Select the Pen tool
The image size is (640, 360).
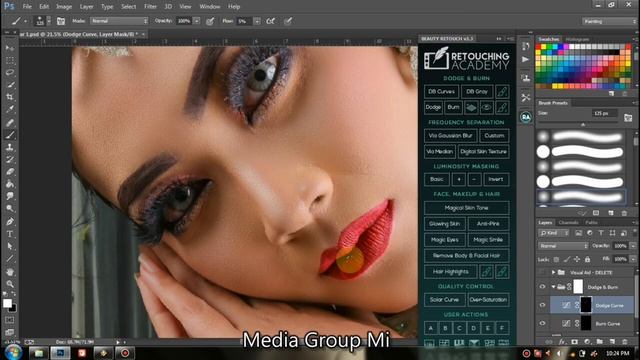(10, 222)
